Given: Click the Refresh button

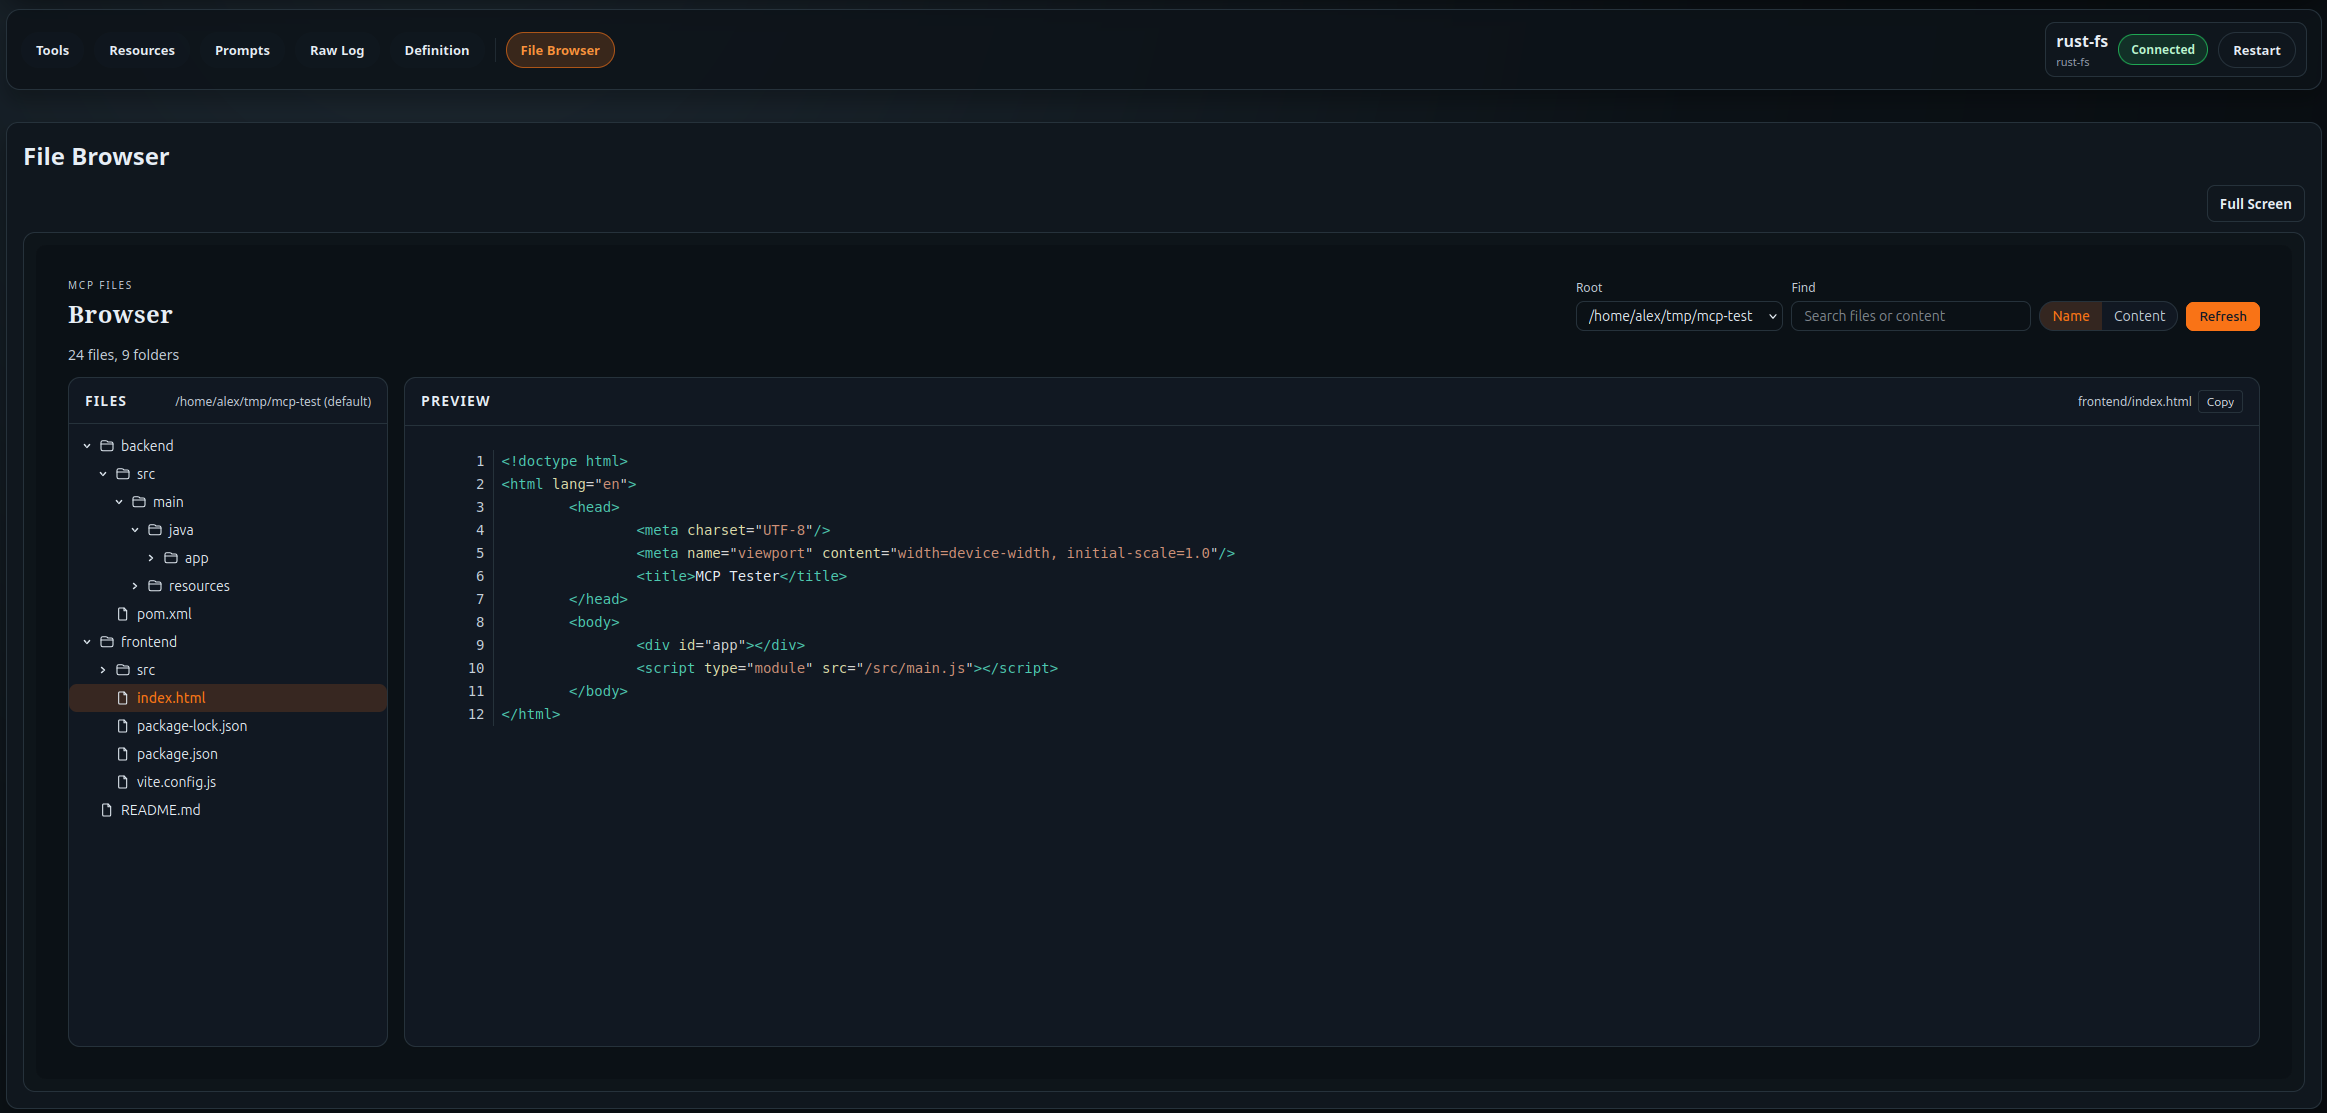Looking at the screenshot, I should click(x=2222, y=315).
